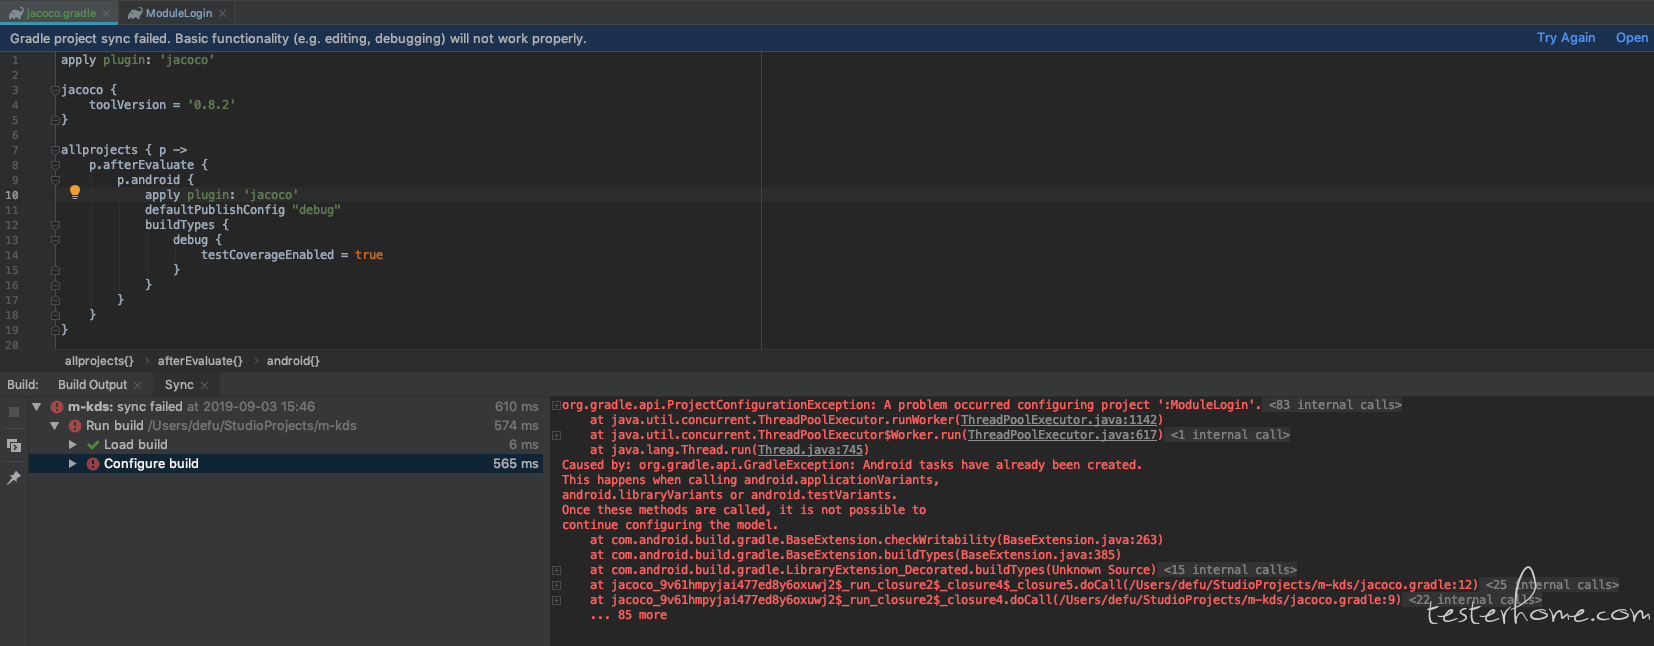
Task: Click the jacoco.gradle:12 closure5.doCall stack line
Action: (x=1034, y=585)
